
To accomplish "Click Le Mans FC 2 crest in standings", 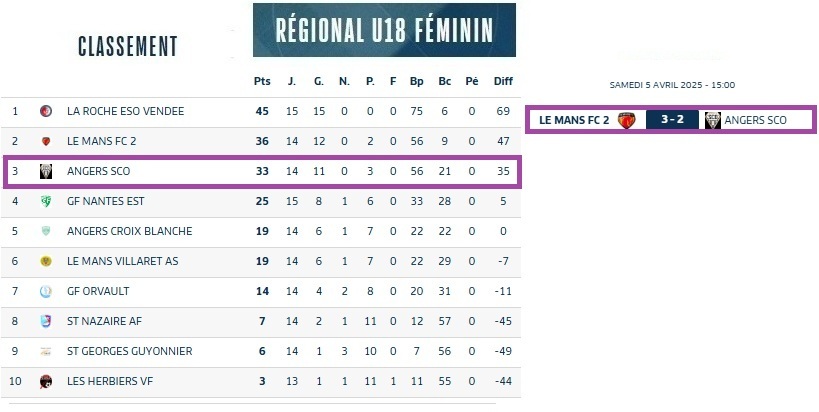I will [45, 141].
